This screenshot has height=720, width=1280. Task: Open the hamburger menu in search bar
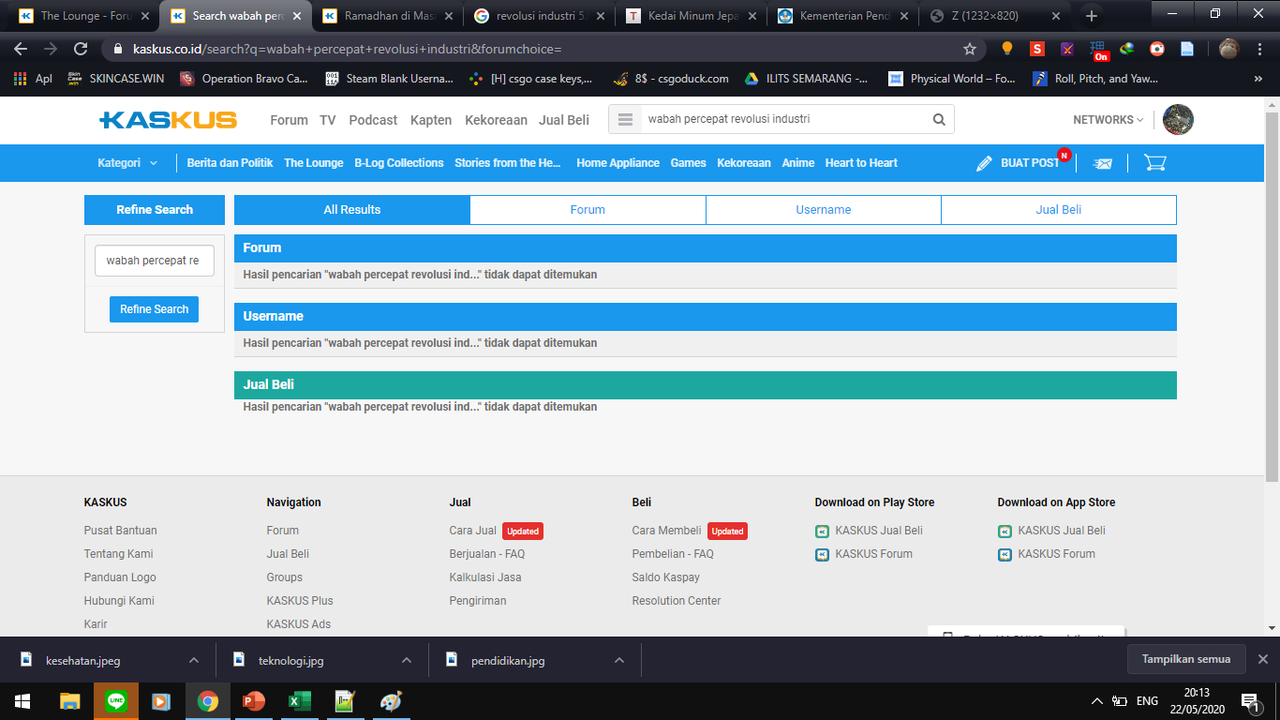tap(626, 120)
